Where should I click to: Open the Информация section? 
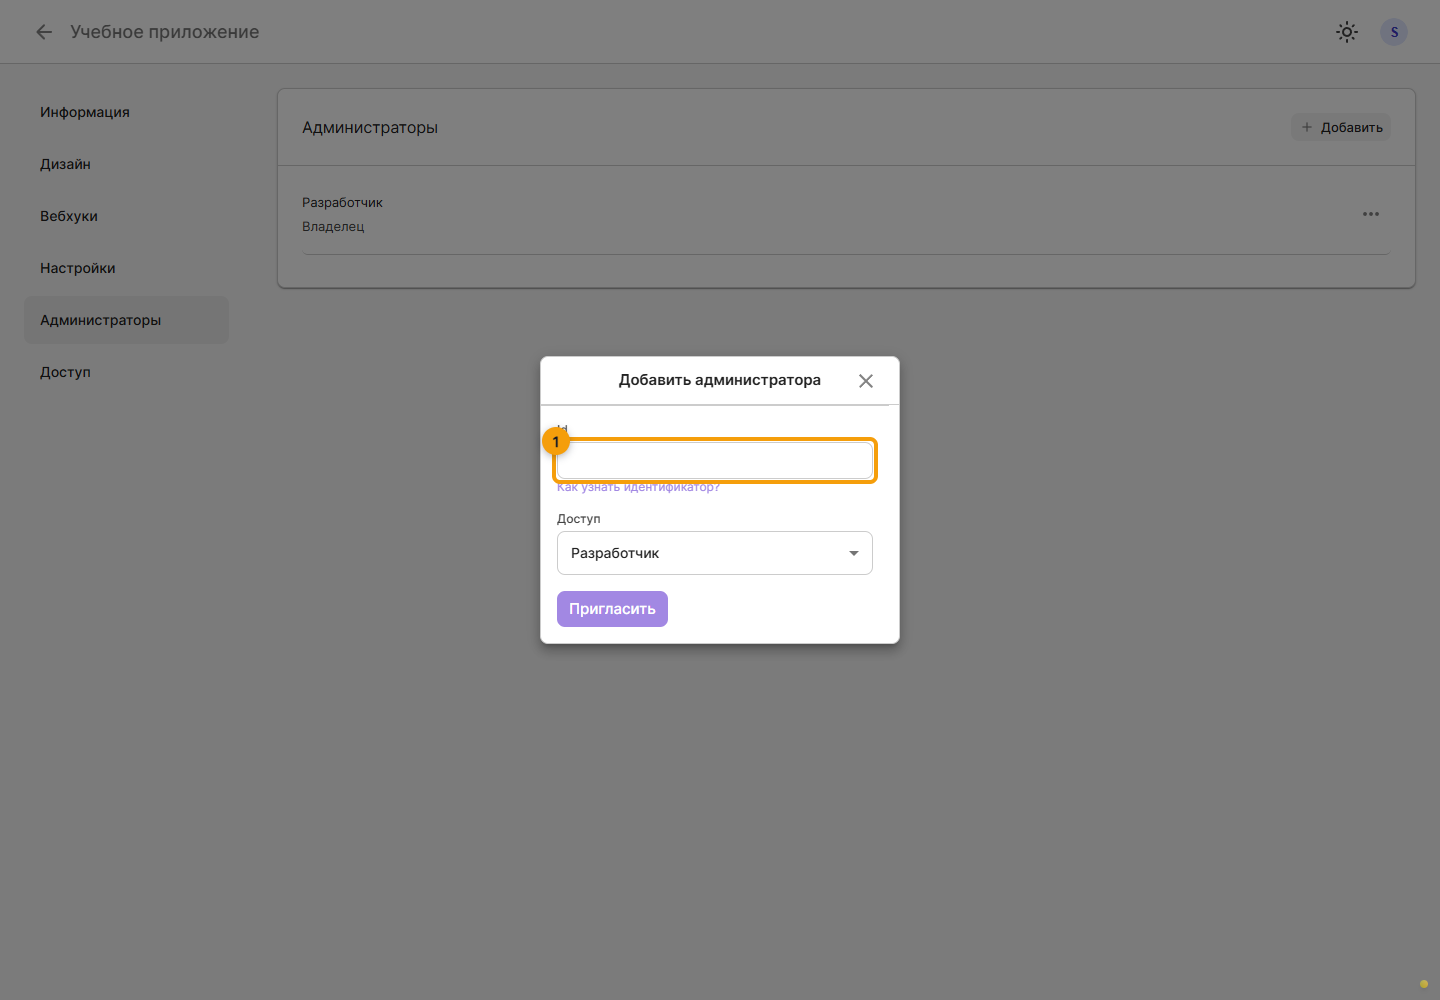point(126,112)
